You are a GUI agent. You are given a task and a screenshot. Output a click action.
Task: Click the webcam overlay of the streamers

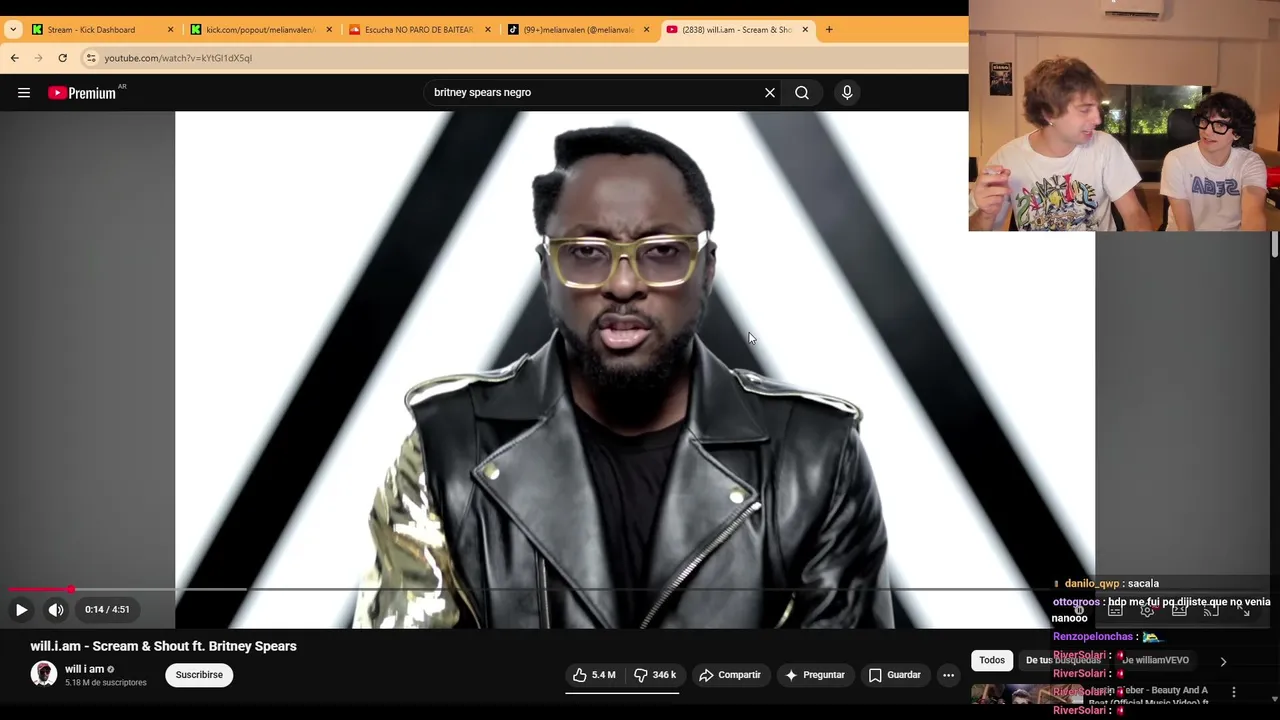click(1124, 116)
